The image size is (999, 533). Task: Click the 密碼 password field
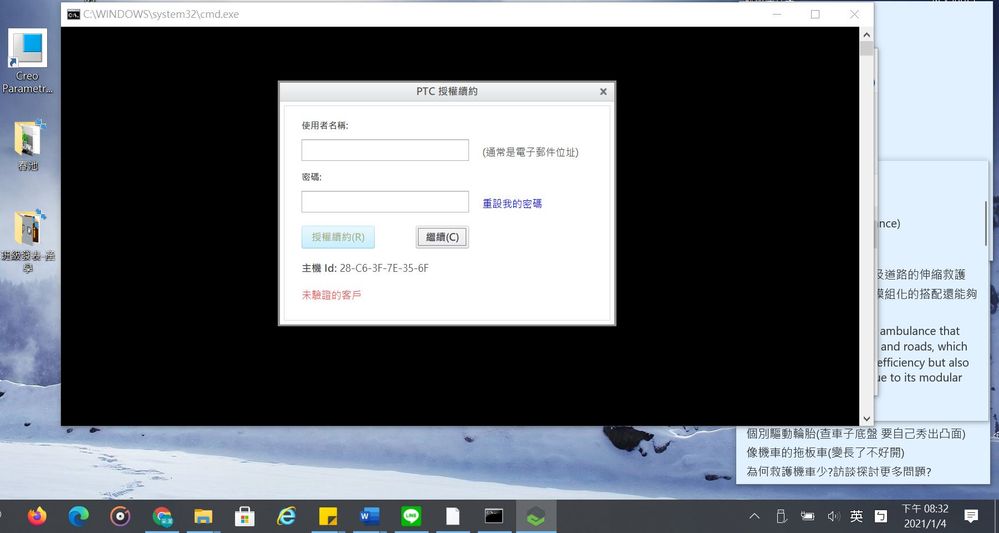tap(385, 202)
